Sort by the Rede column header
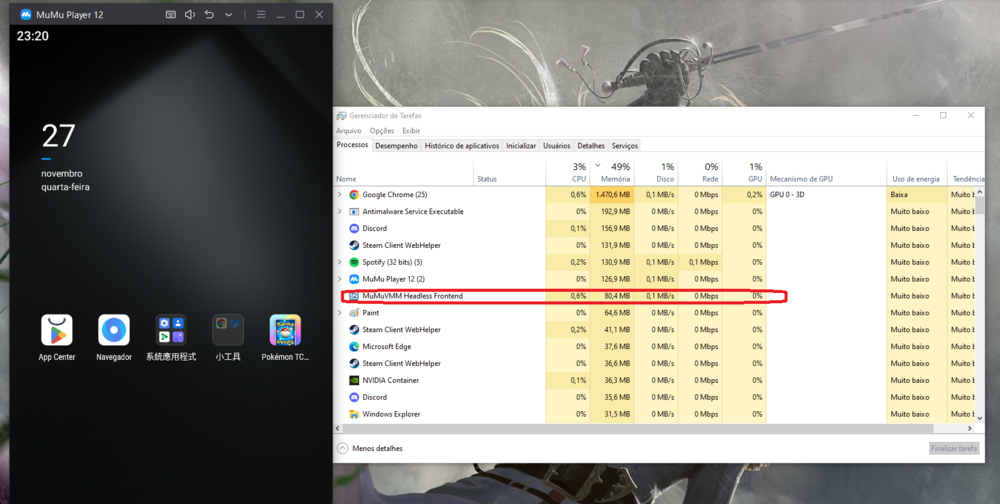Viewport: 1000px width, 504px height. [700, 172]
